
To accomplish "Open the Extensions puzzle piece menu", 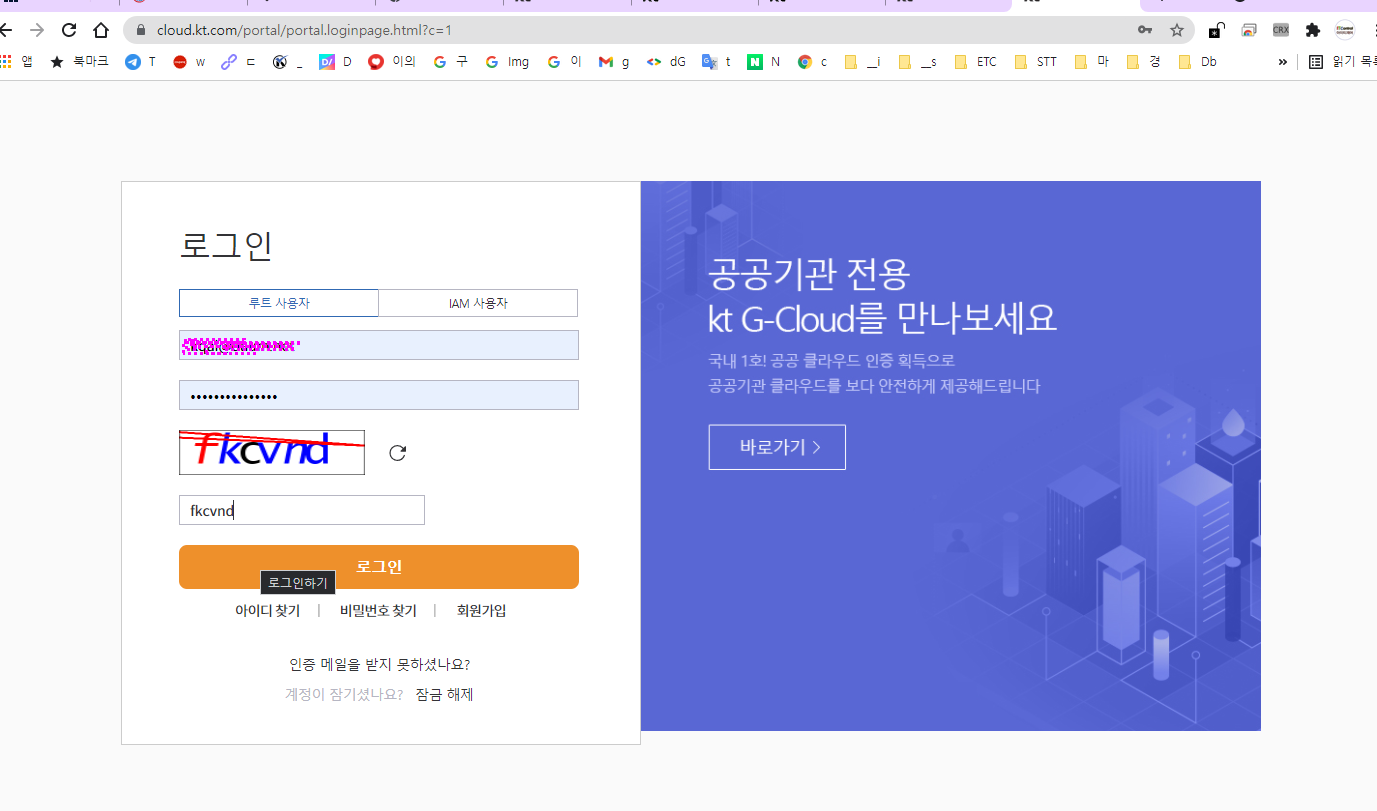I will click(x=1313, y=30).
